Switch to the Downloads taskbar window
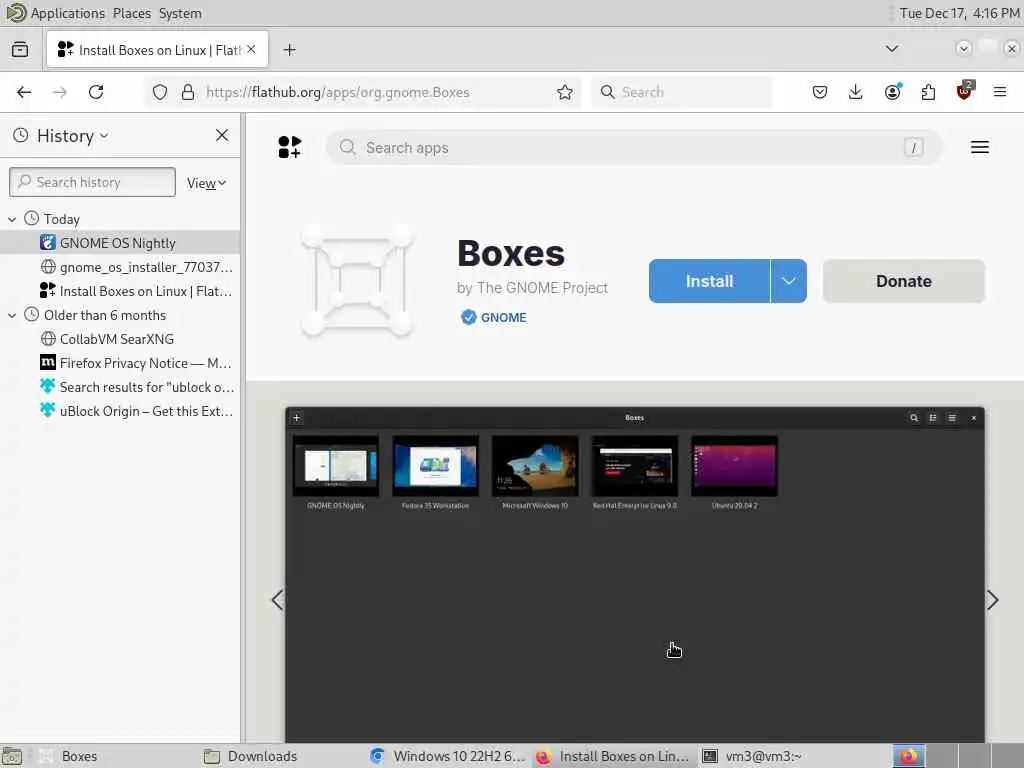This screenshot has width=1024, height=768. (281, 756)
